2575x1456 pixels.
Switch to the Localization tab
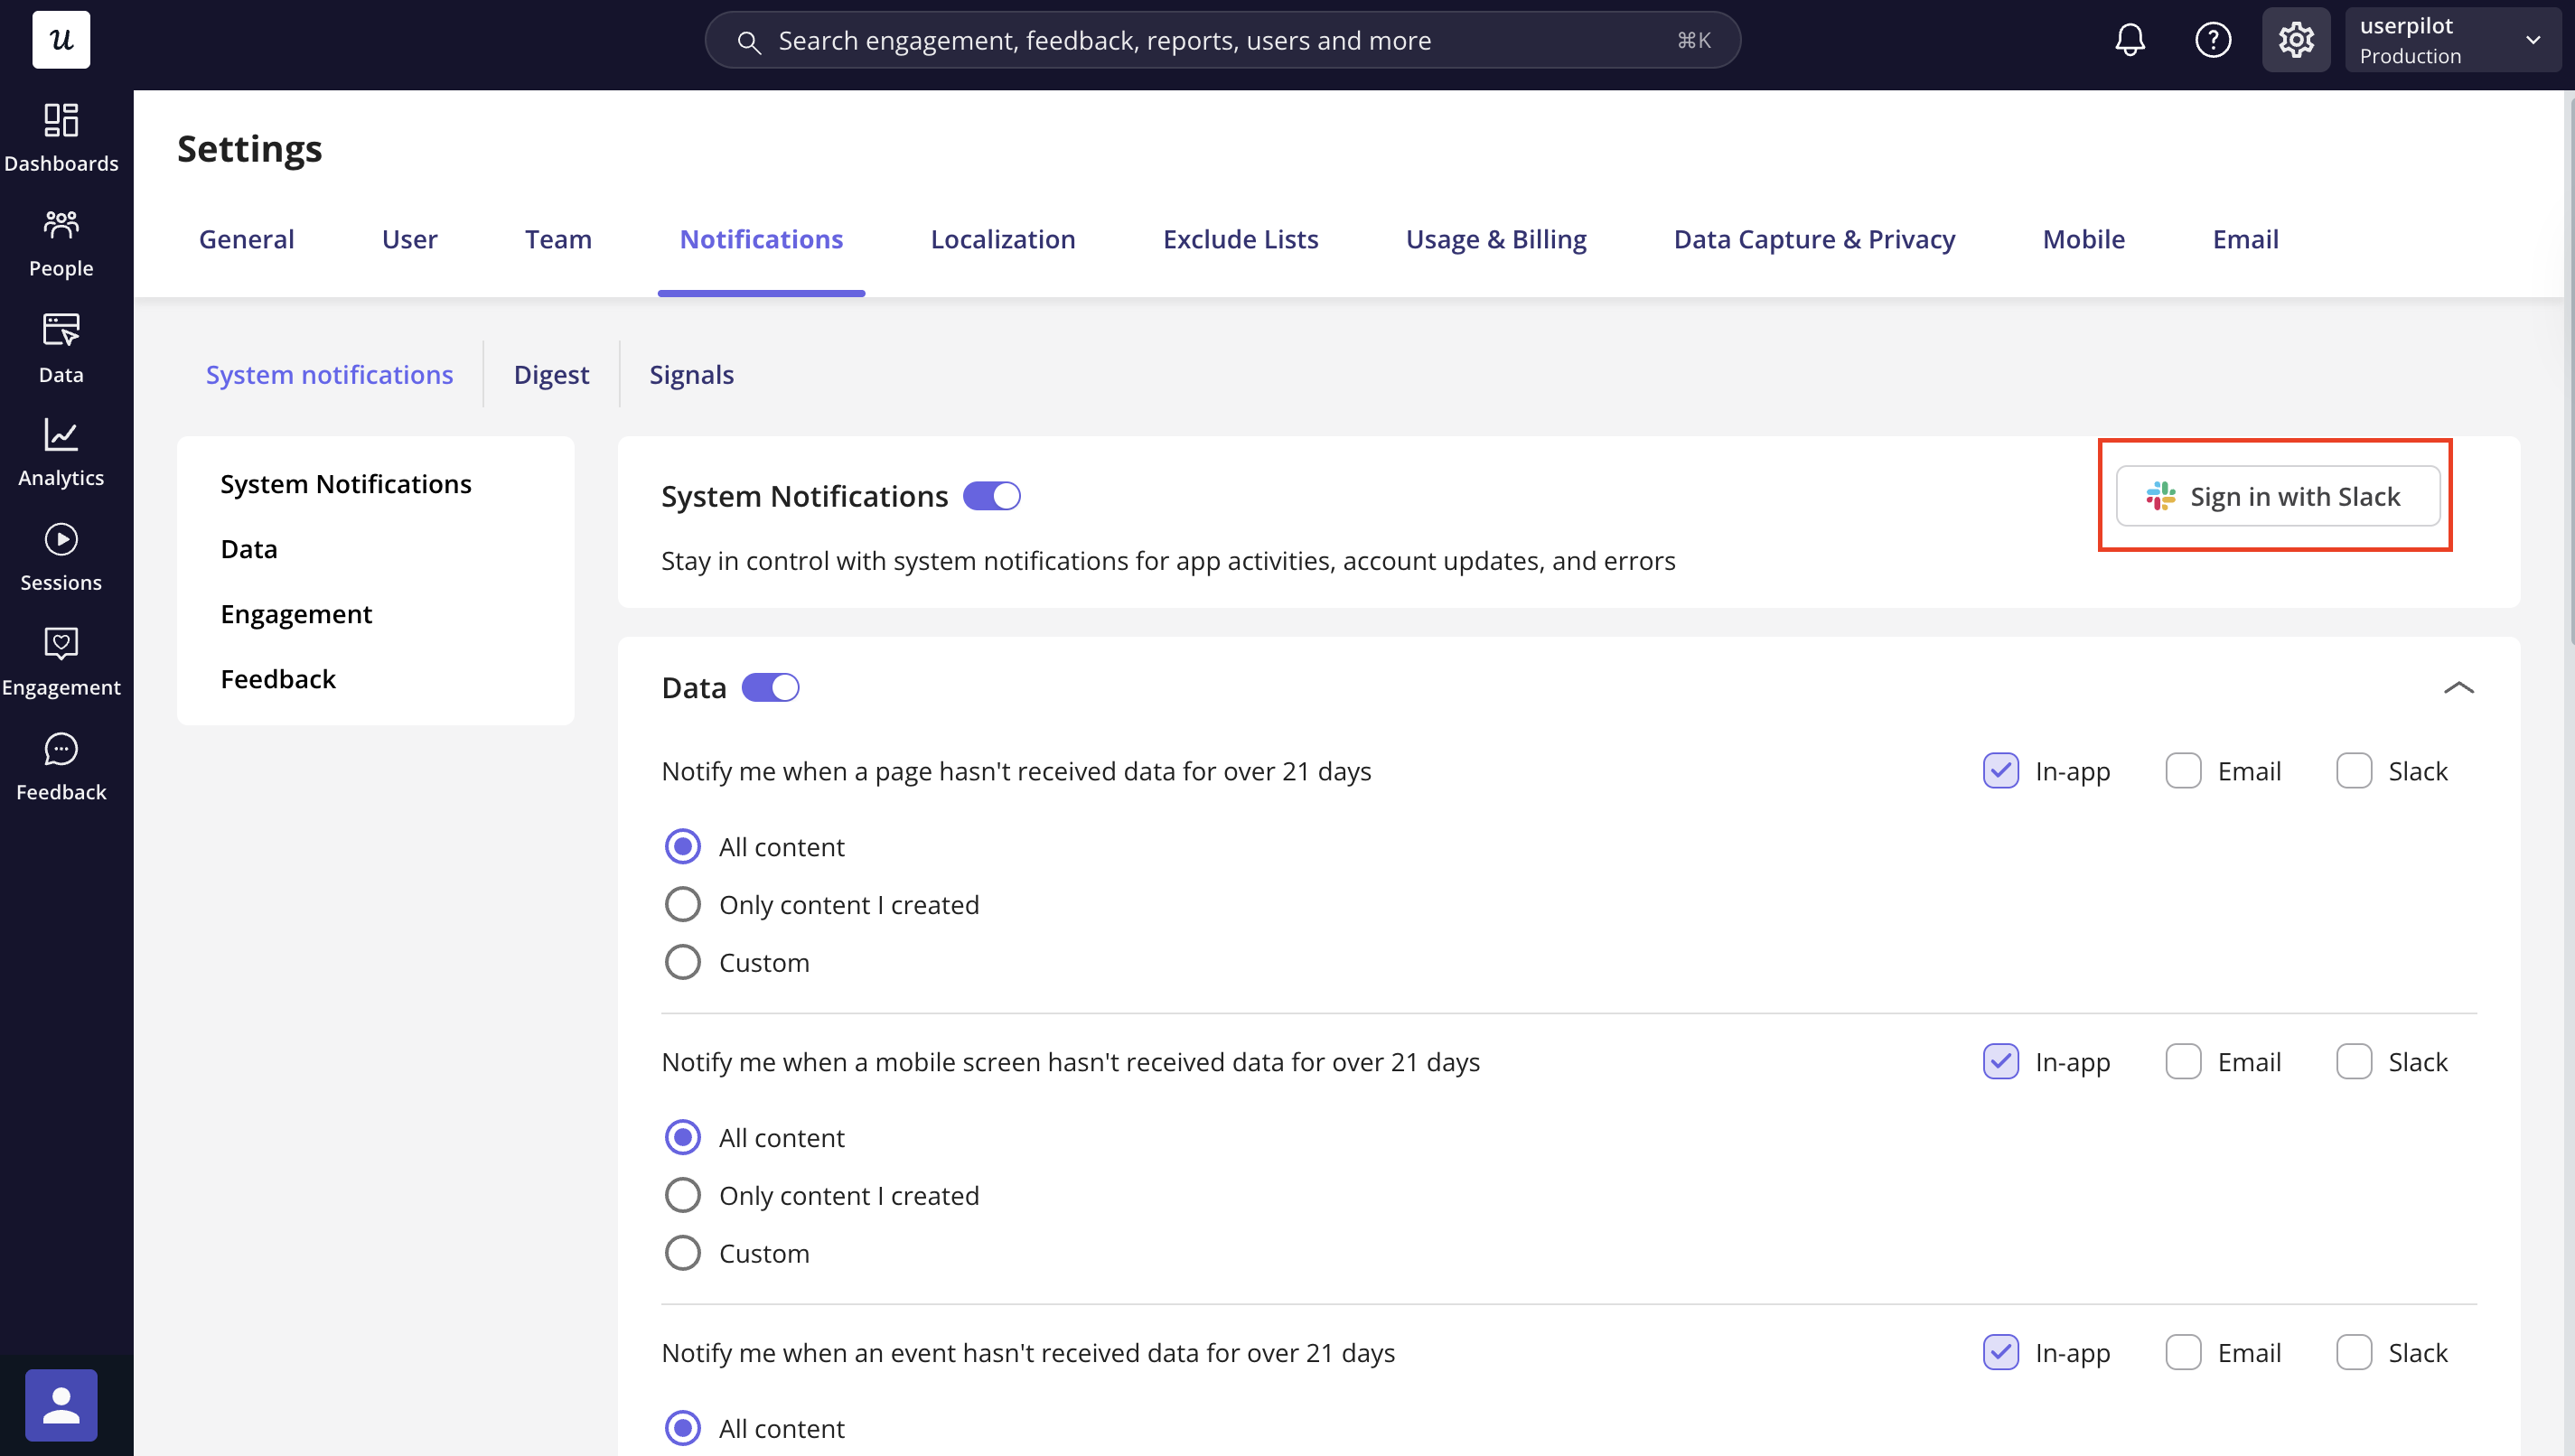pos(1002,239)
